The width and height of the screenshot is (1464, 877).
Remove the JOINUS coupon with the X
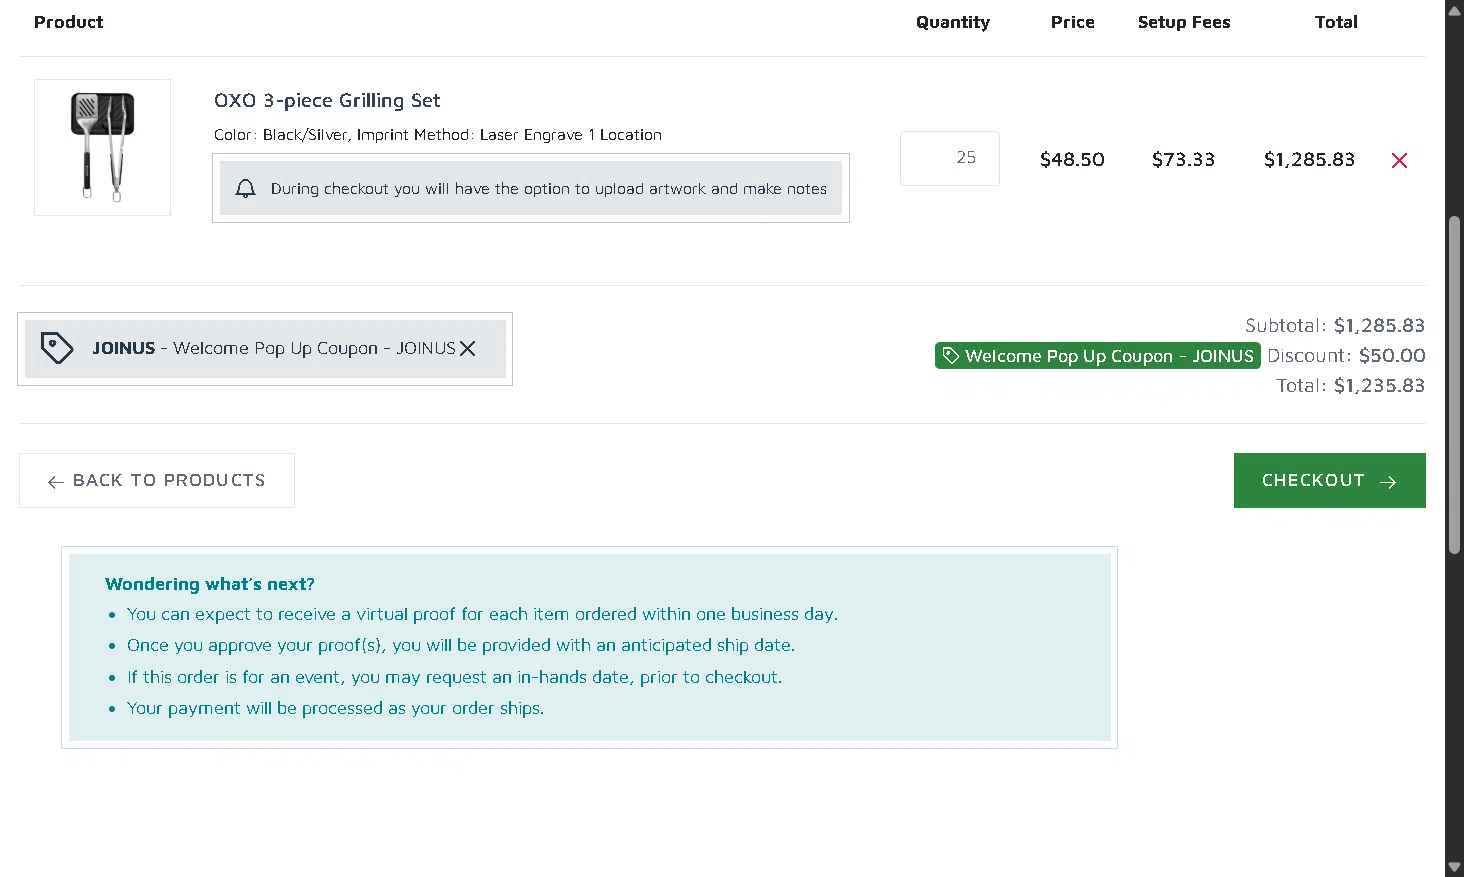coord(467,348)
